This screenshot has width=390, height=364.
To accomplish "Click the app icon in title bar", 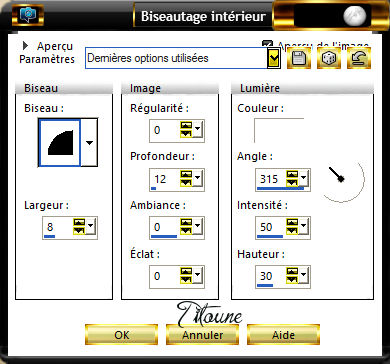I will pos(28,16).
